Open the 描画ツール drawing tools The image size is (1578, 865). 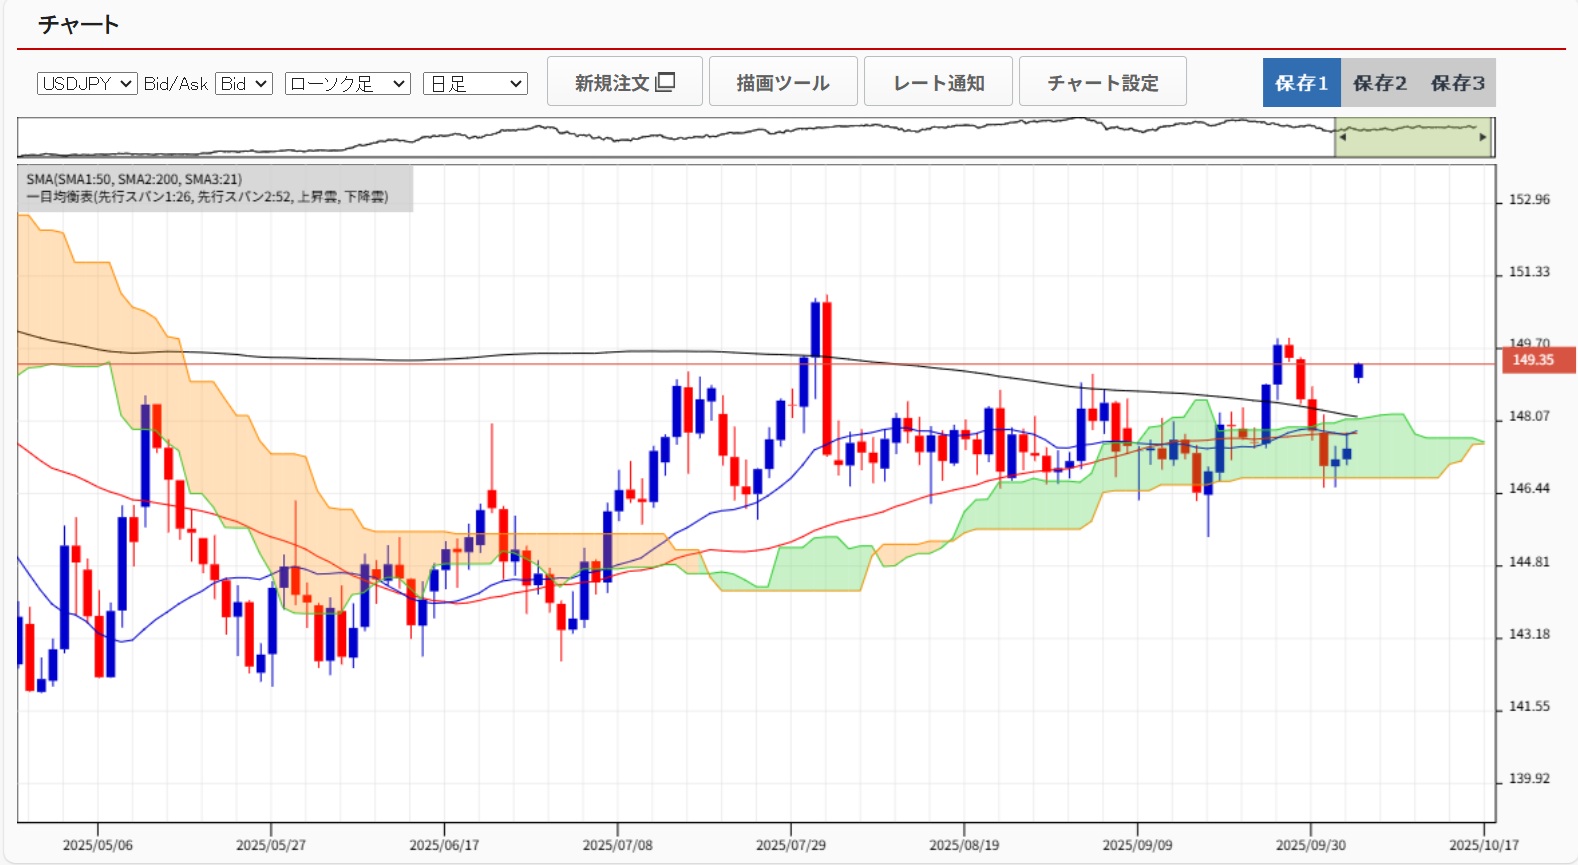click(783, 82)
